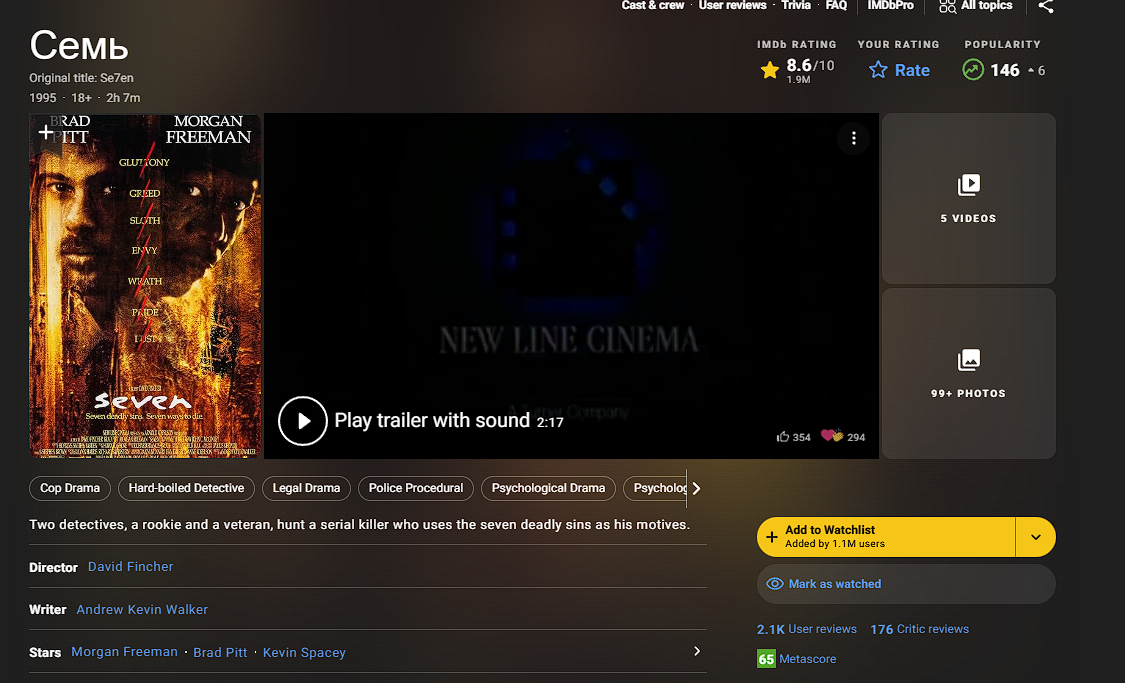Open the FAQ tab

836,6
